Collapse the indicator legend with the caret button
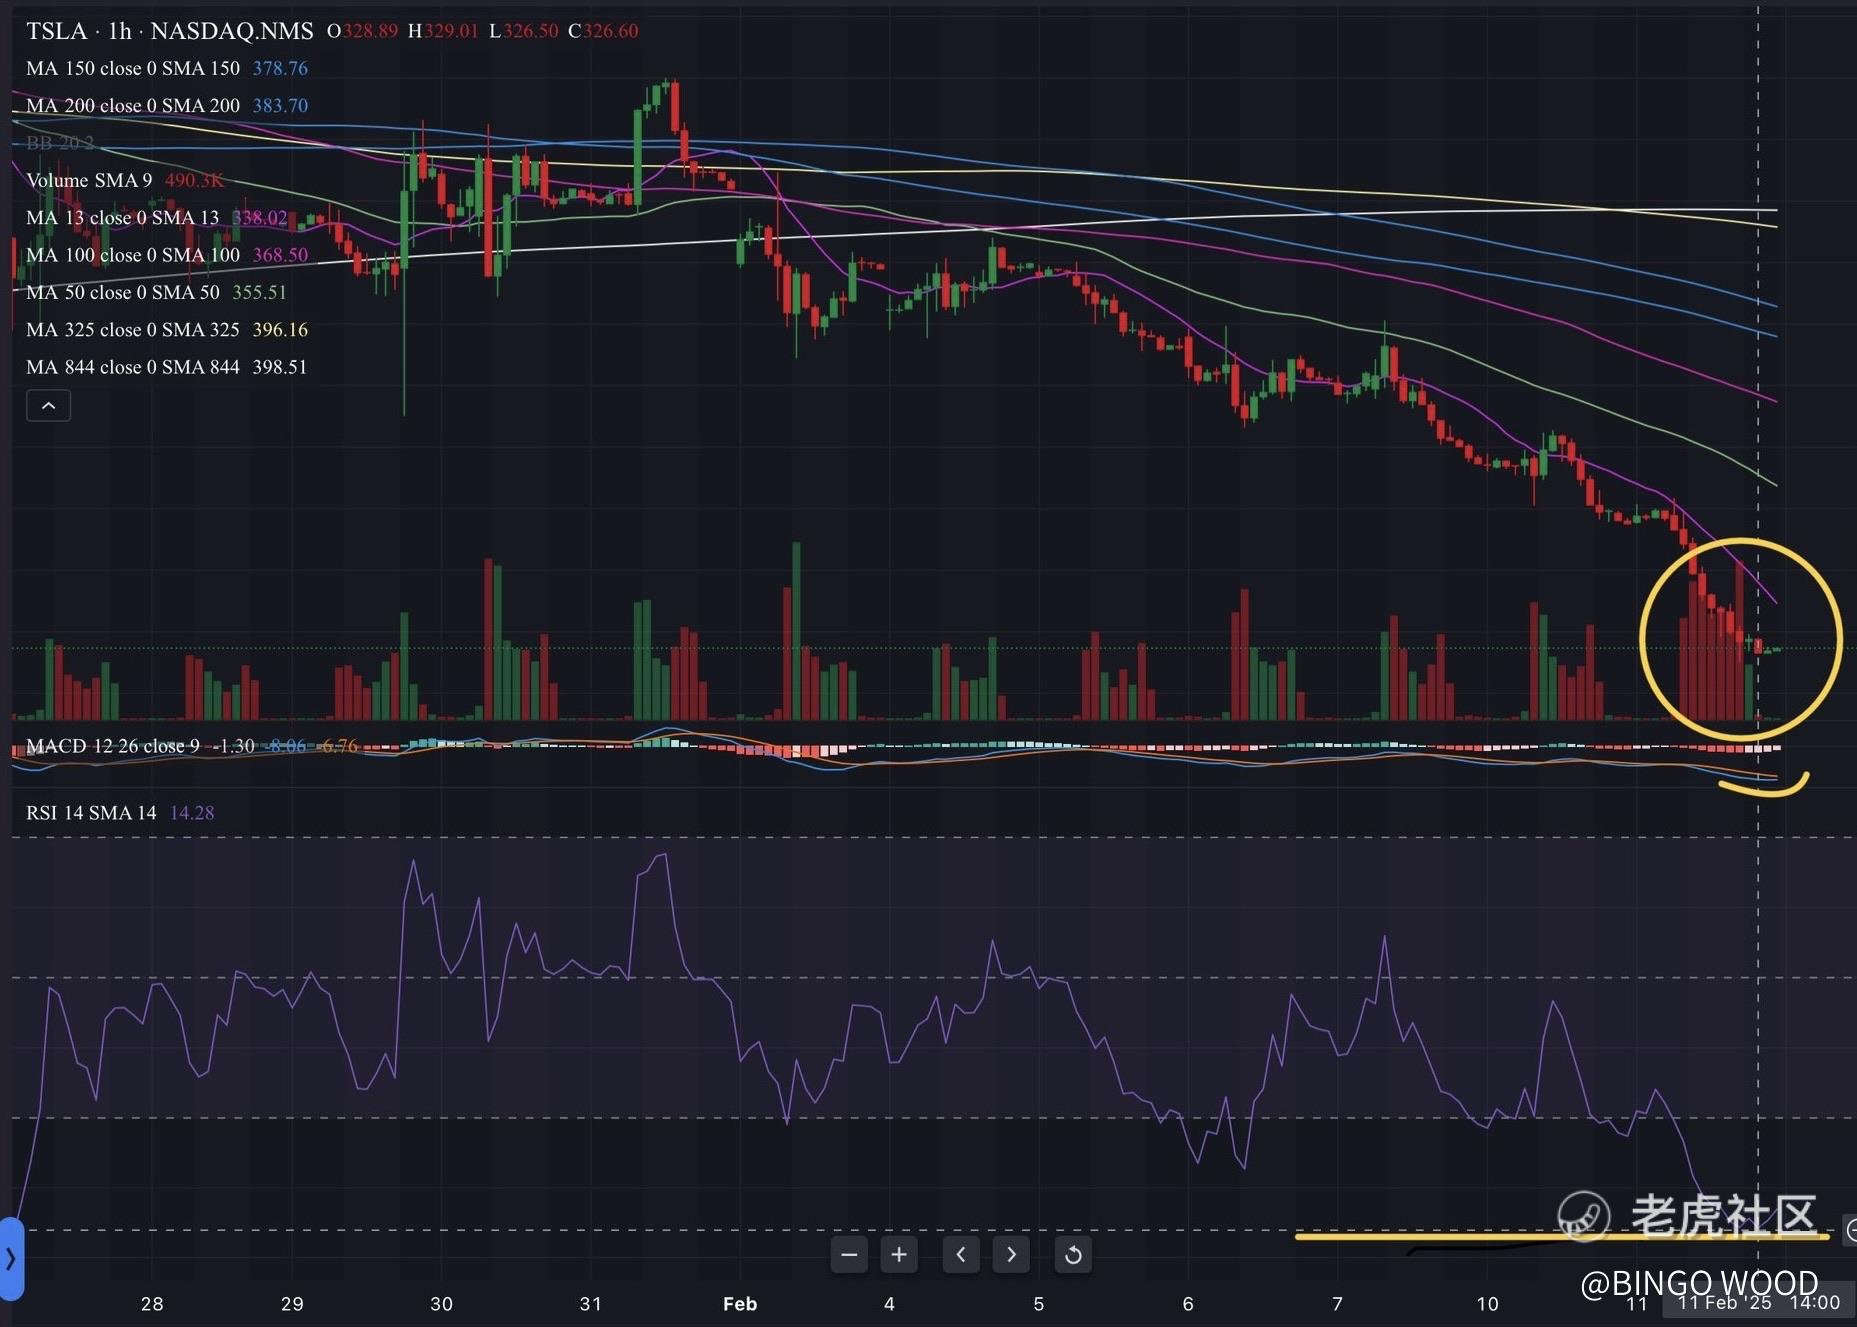The height and width of the screenshot is (1327, 1857). click(x=48, y=406)
